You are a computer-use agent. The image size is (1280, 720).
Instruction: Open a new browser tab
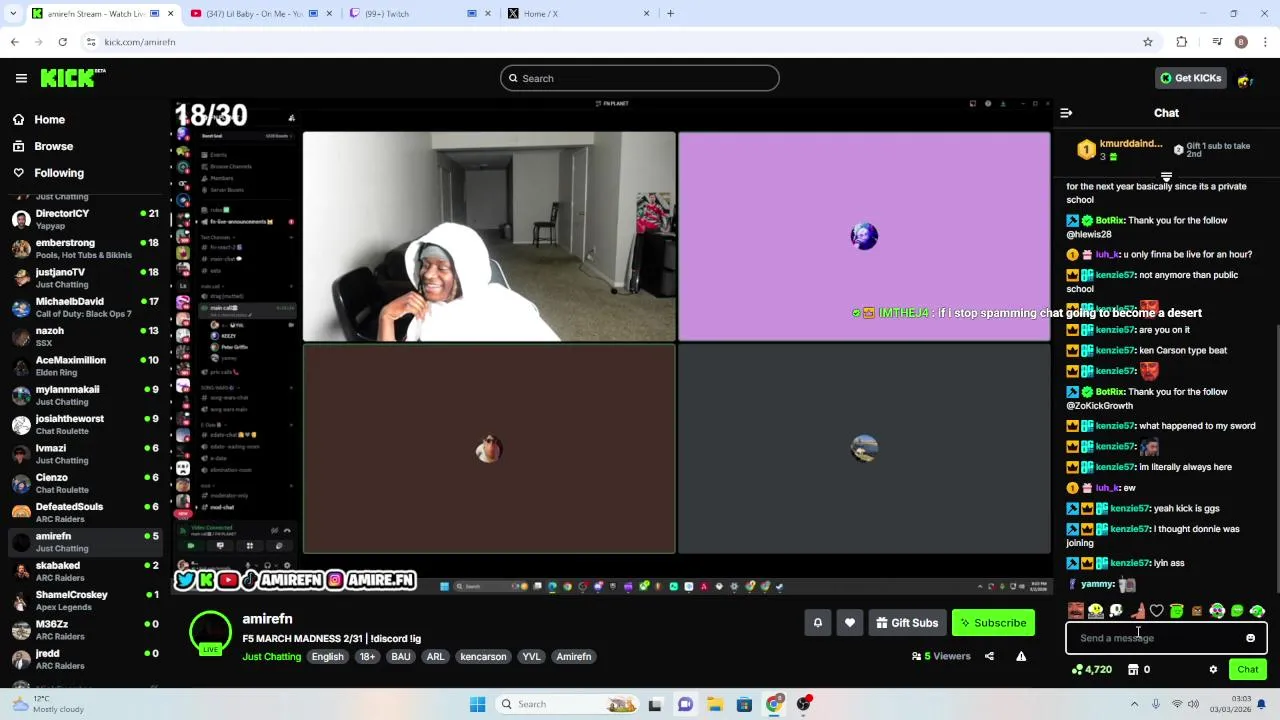click(x=670, y=14)
